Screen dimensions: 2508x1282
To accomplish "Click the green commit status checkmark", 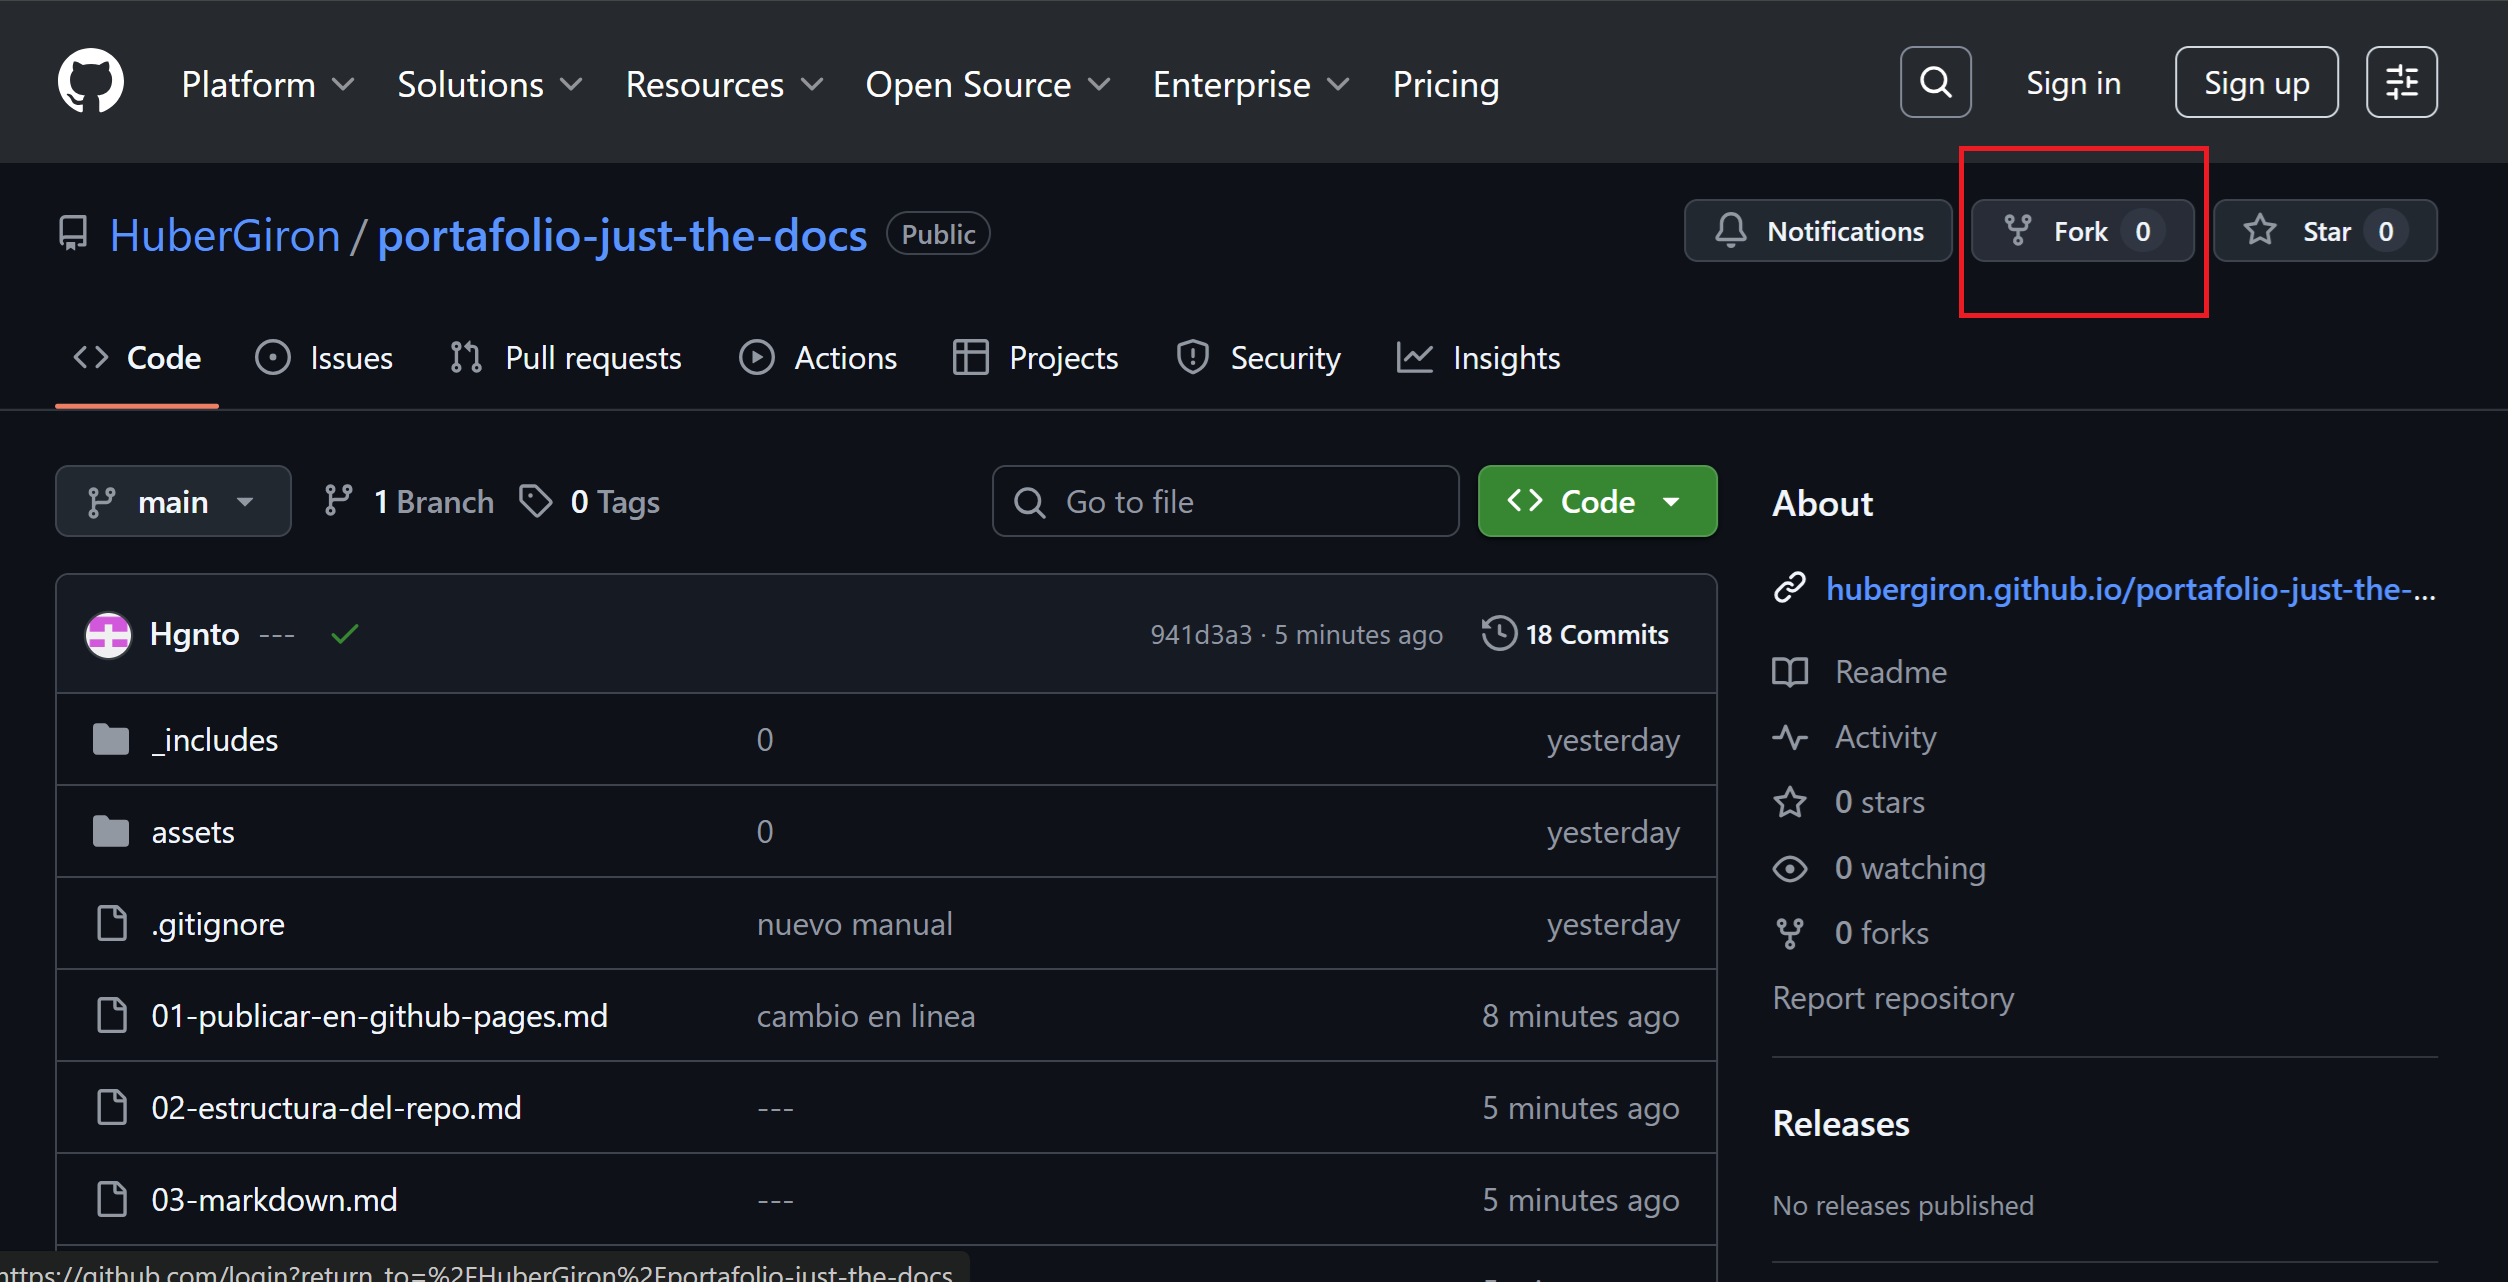I will click(345, 634).
